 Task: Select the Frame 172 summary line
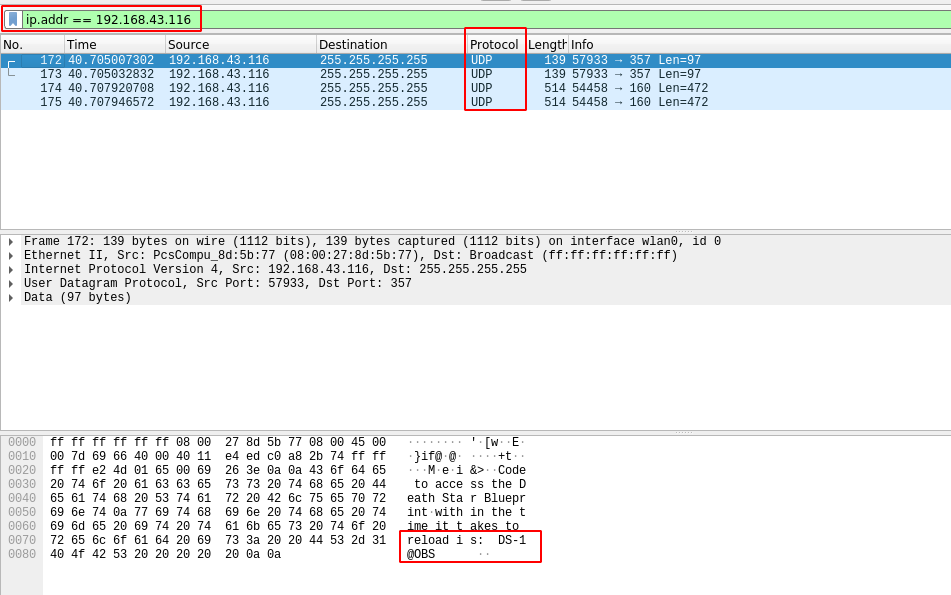(x=372, y=241)
